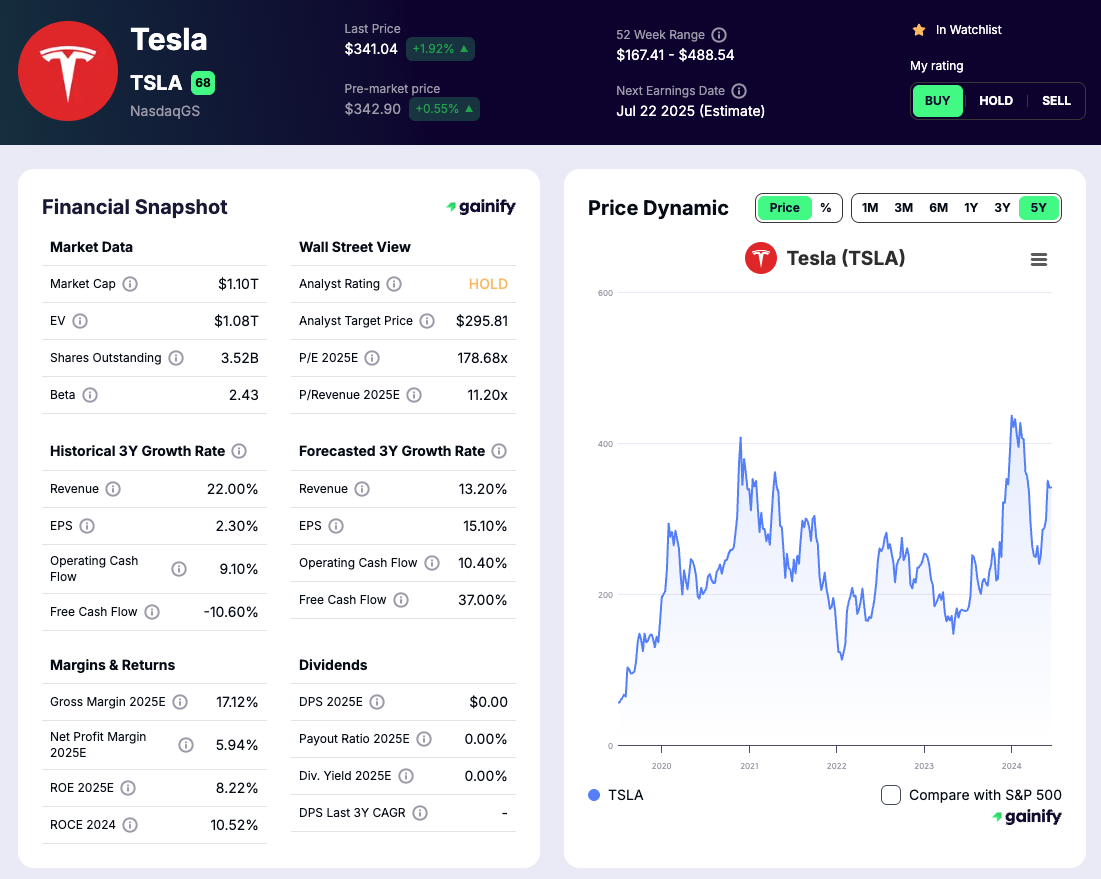
Task: Select HOLD in My rating
Action: pyautogui.click(x=996, y=100)
